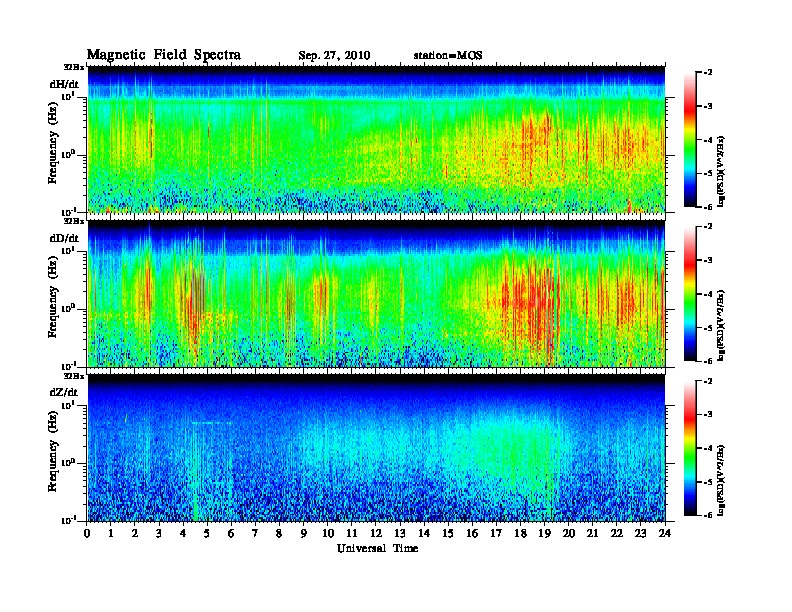Viewport: 792px width, 612px height.
Task: Click the '10' tick on the time axis
Action: [x=328, y=534]
